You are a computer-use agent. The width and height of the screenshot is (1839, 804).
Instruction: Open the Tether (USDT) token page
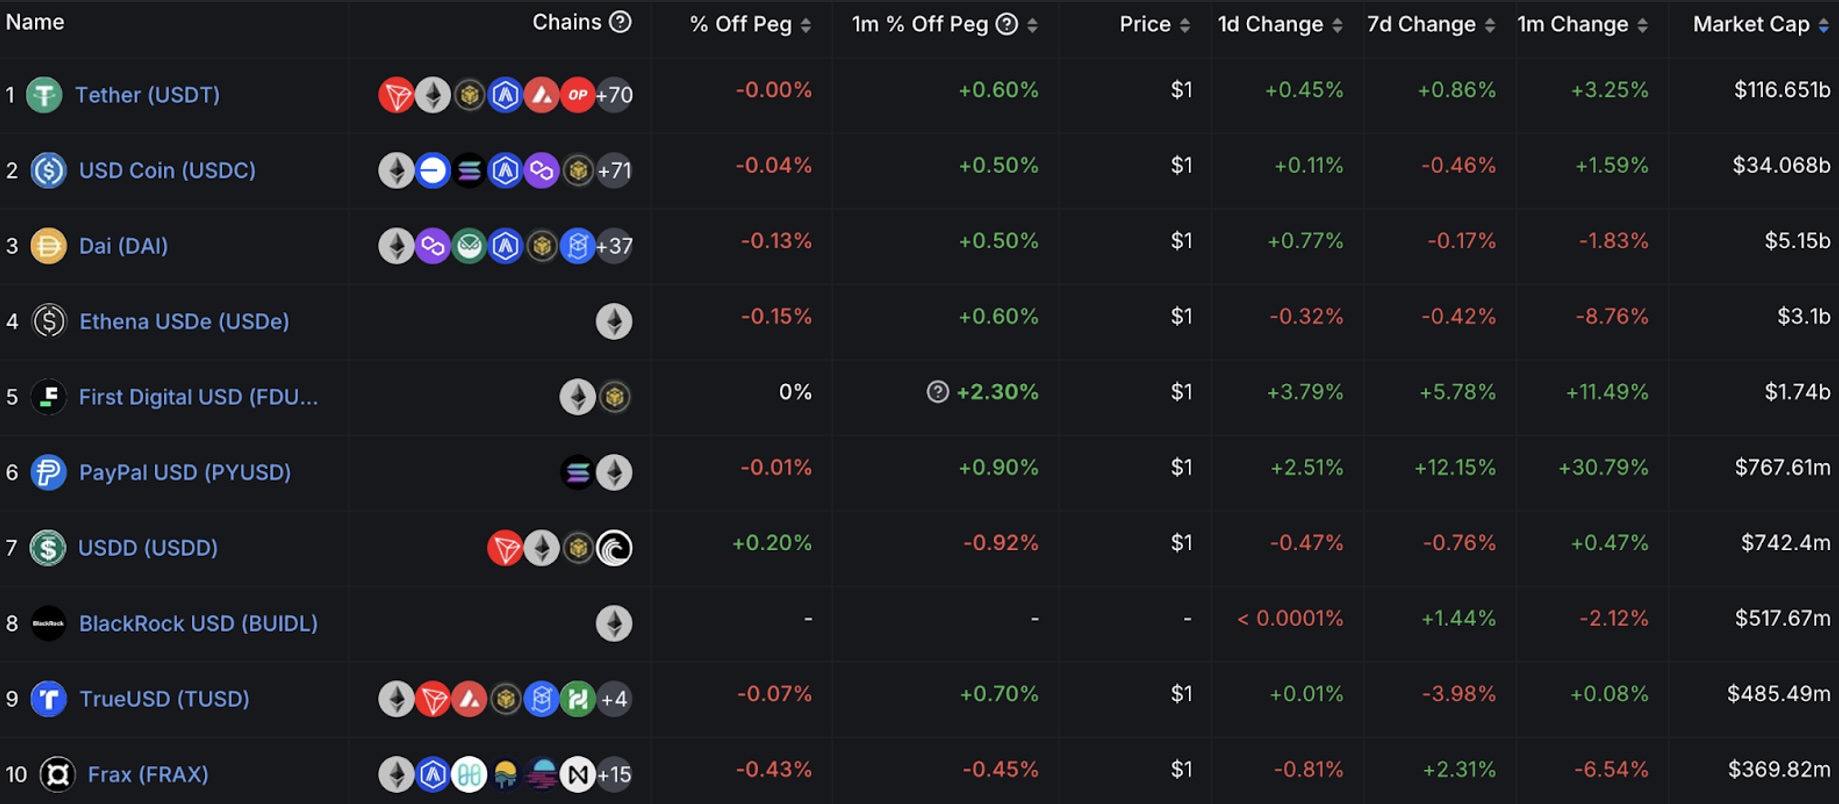148,94
